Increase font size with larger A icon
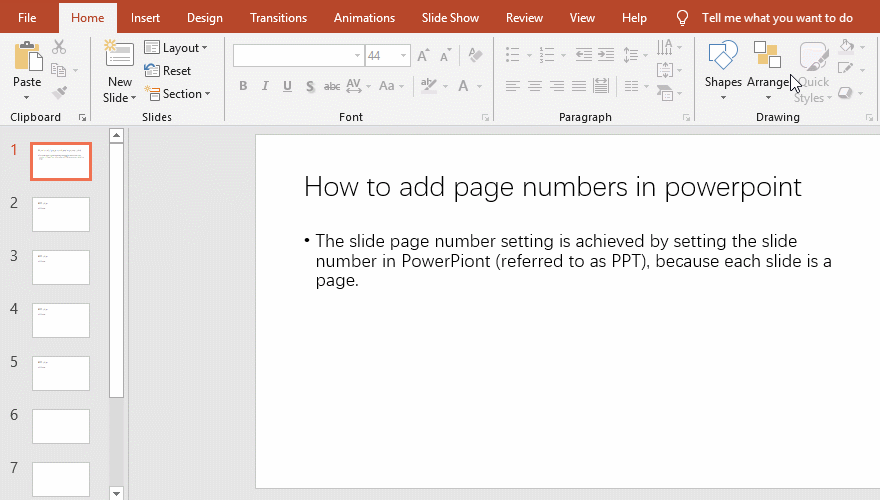The height and width of the screenshot is (500, 880). [x=423, y=55]
